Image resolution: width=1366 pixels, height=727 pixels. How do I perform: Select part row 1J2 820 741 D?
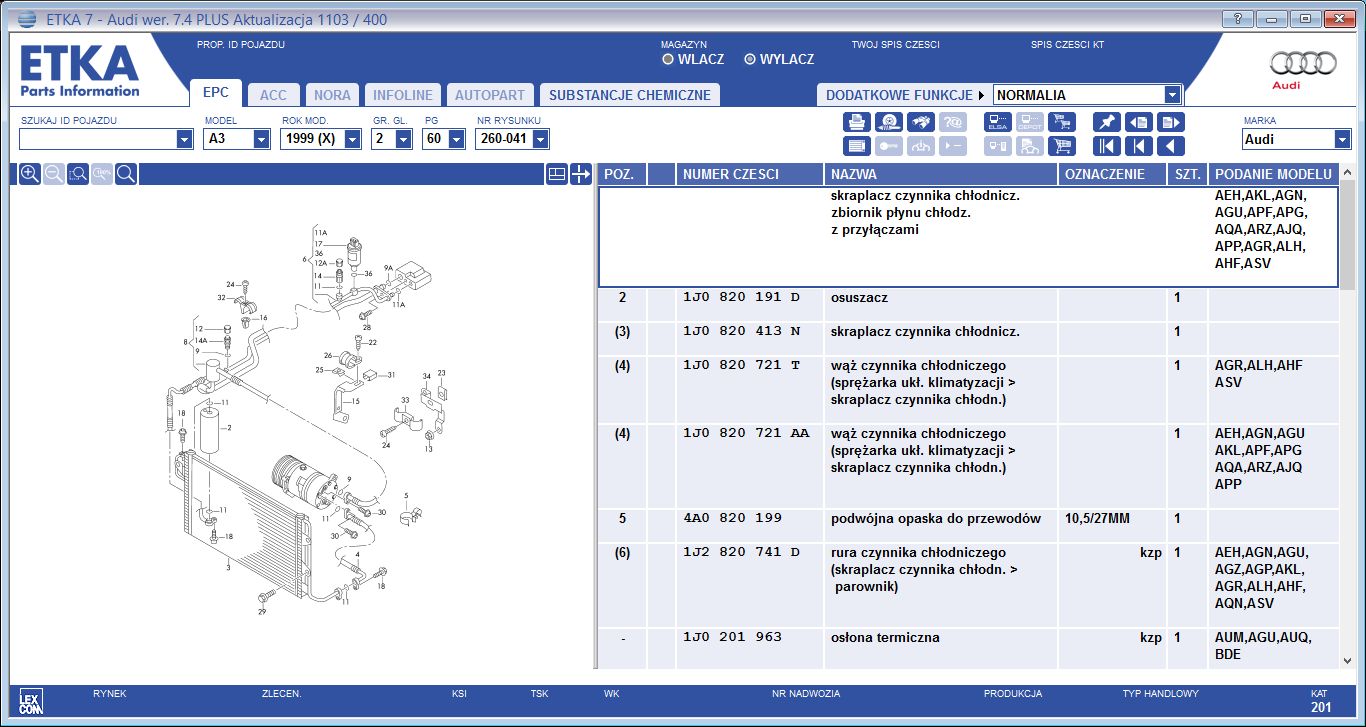click(x=967, y=586)
